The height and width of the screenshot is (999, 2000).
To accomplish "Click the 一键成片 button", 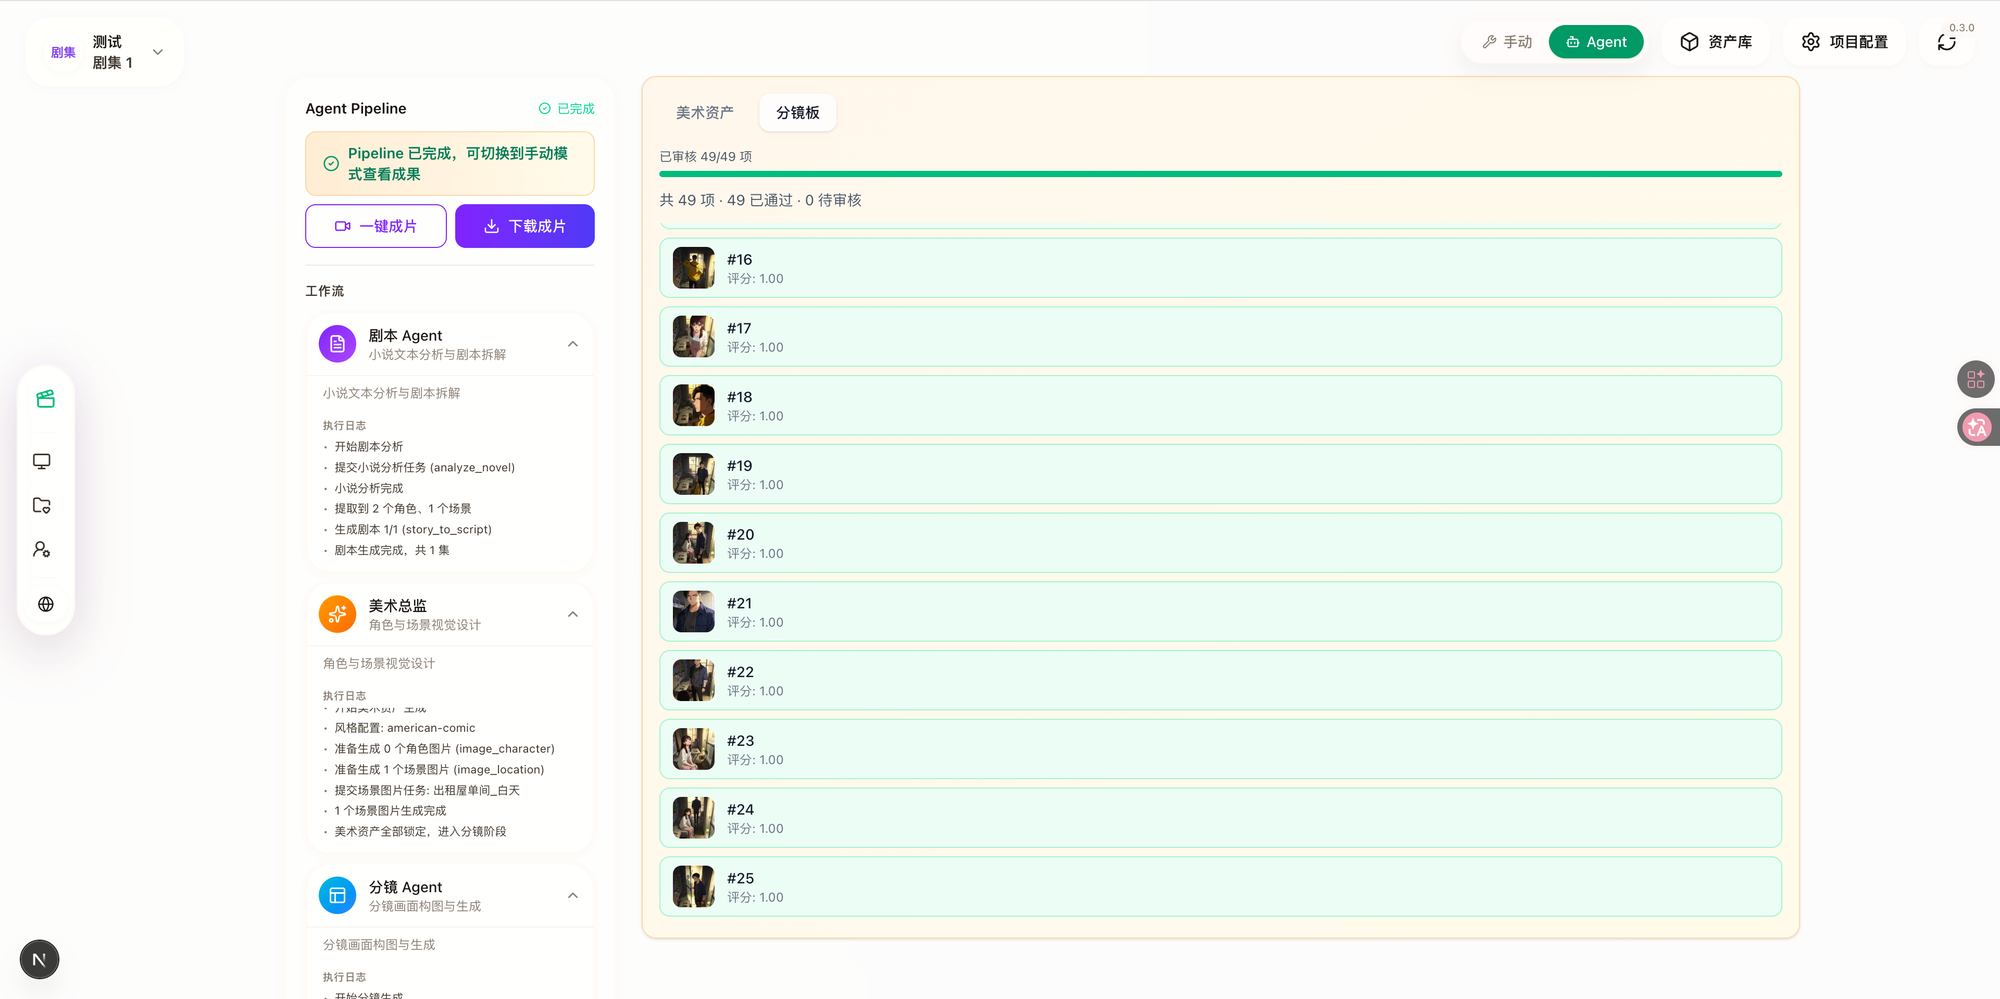I will (376, 226).
